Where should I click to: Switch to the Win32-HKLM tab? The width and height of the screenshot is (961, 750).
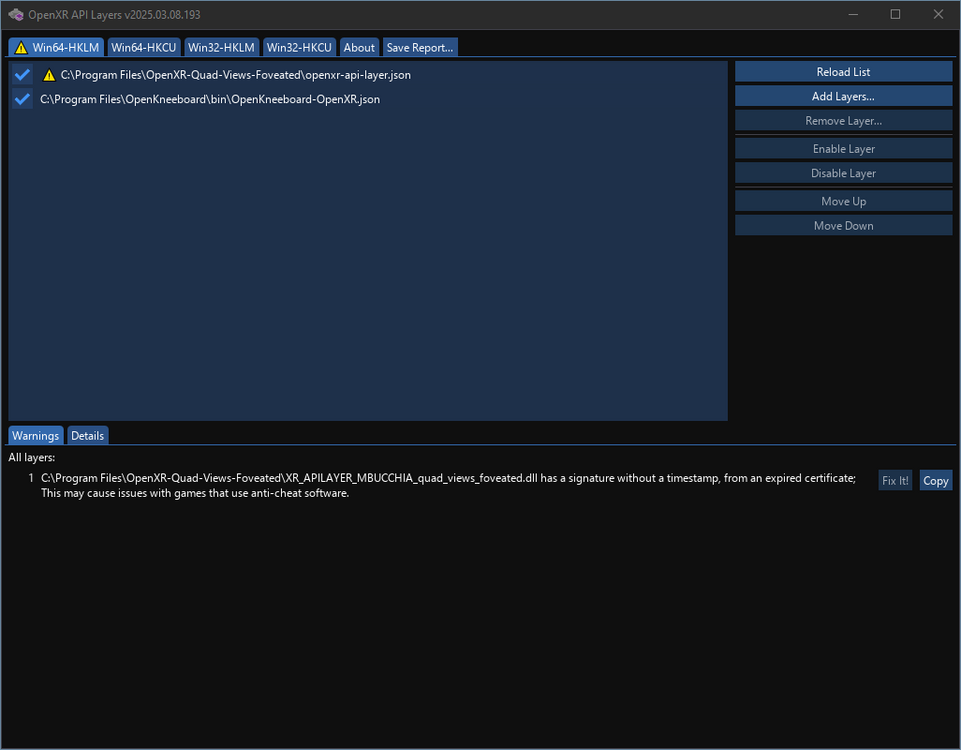click(221, 48)
